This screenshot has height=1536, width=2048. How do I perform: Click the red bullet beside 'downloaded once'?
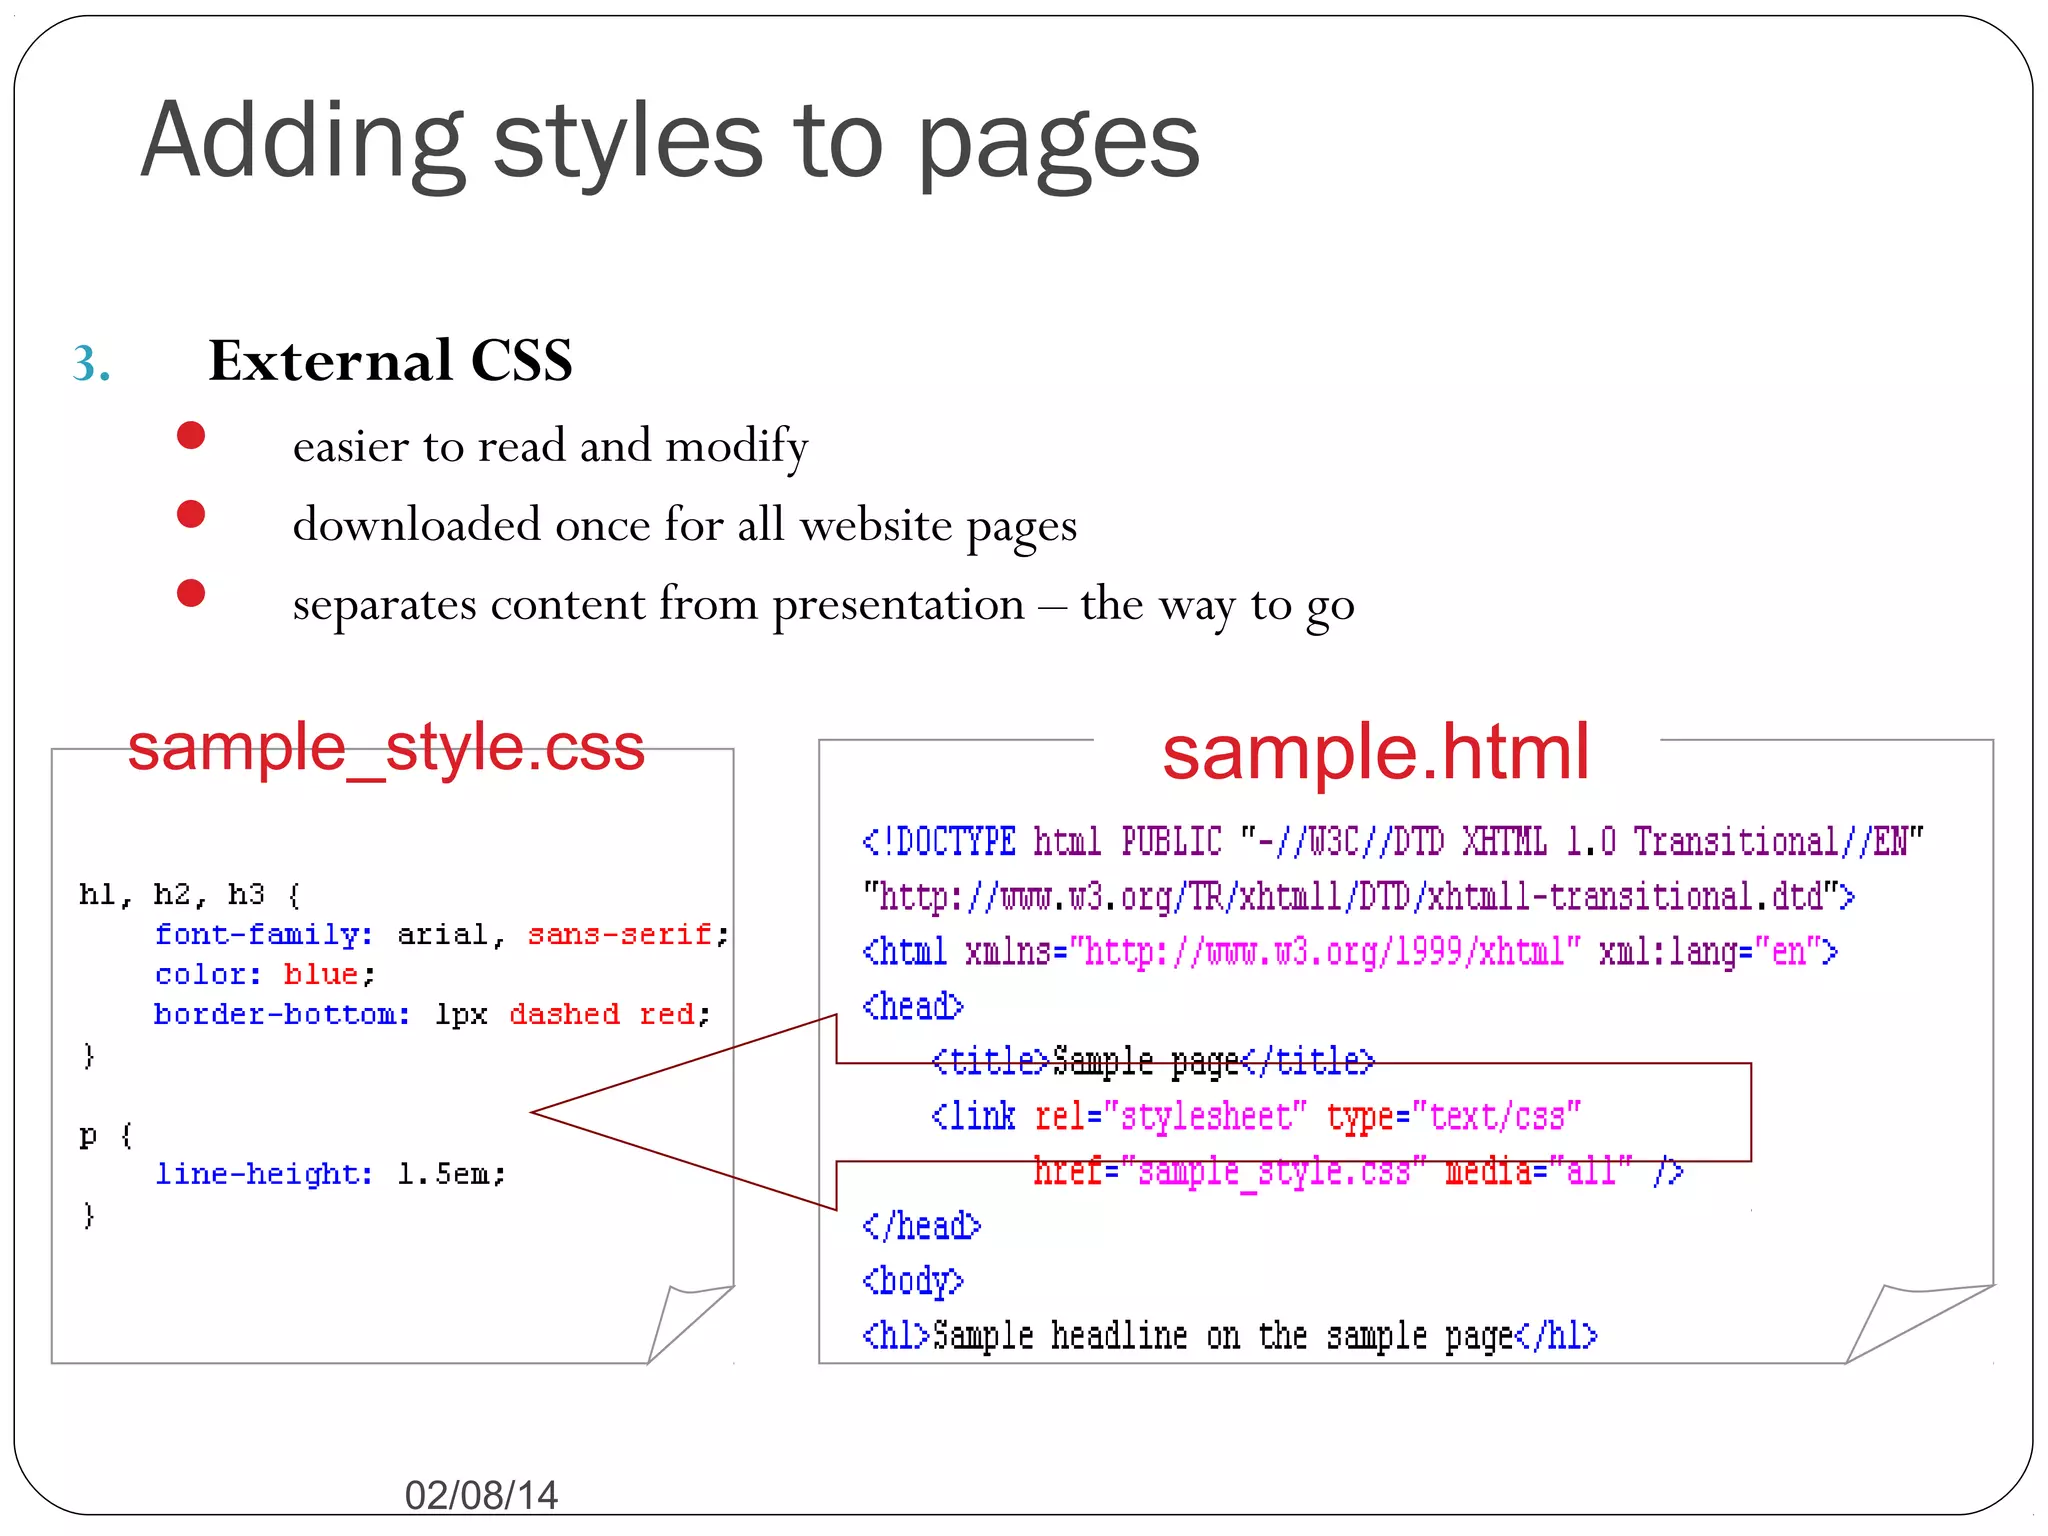[x=191, y=514]
